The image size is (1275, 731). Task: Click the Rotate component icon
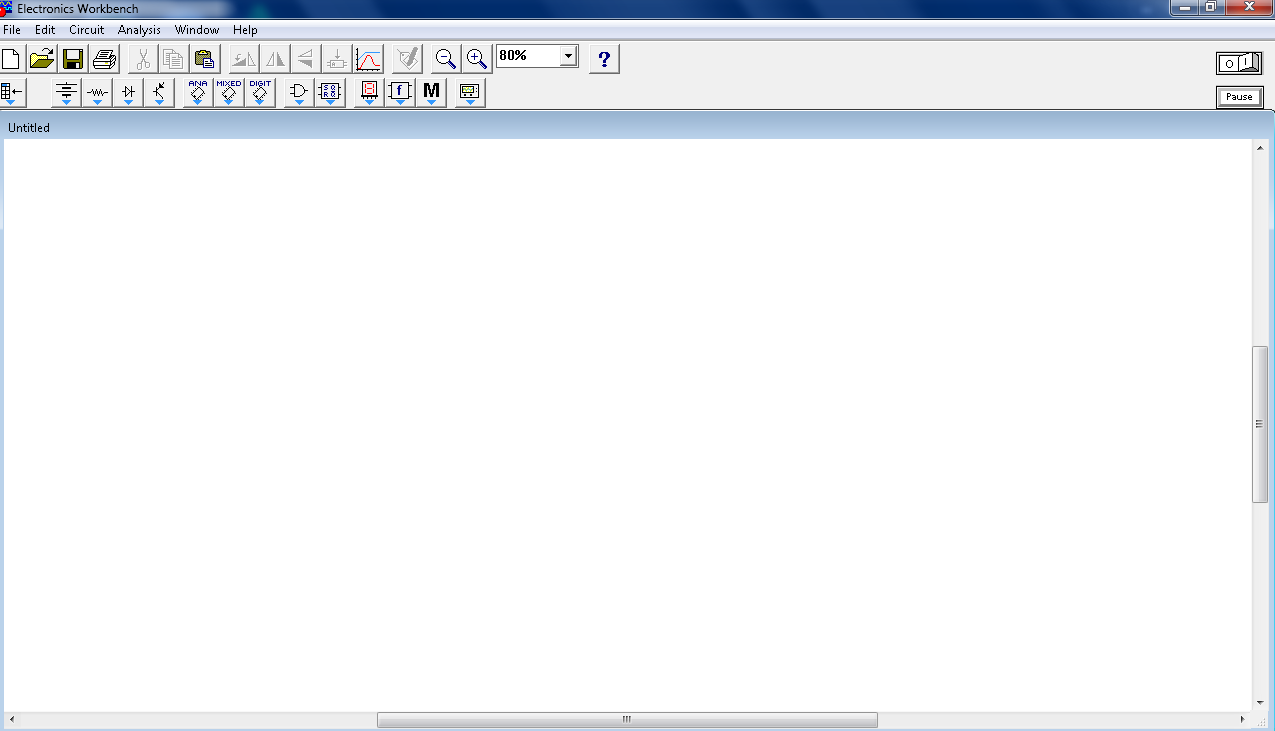244,59
